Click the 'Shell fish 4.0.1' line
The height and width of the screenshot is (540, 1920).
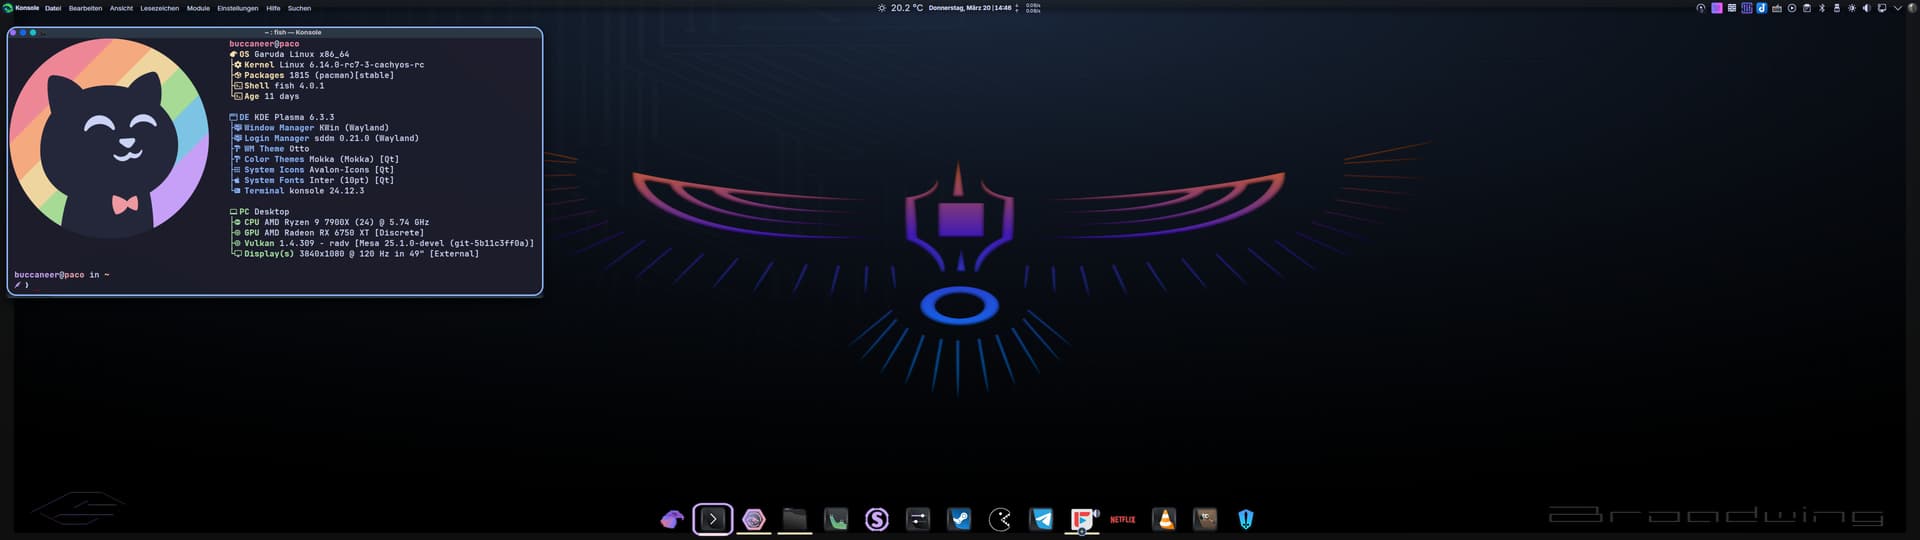click(279, 86)
